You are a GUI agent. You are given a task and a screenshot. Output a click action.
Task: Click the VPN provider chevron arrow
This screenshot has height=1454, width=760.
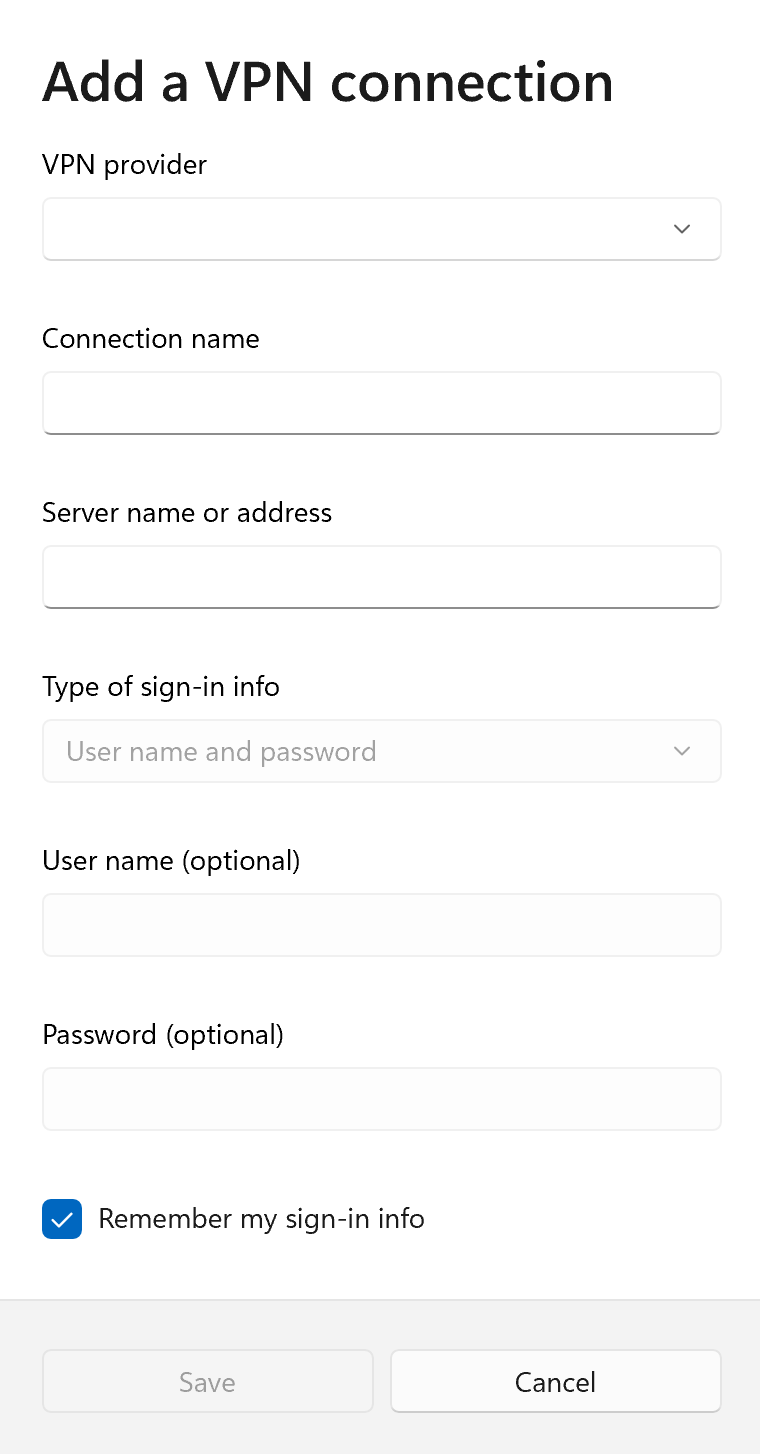pos(682,229)
